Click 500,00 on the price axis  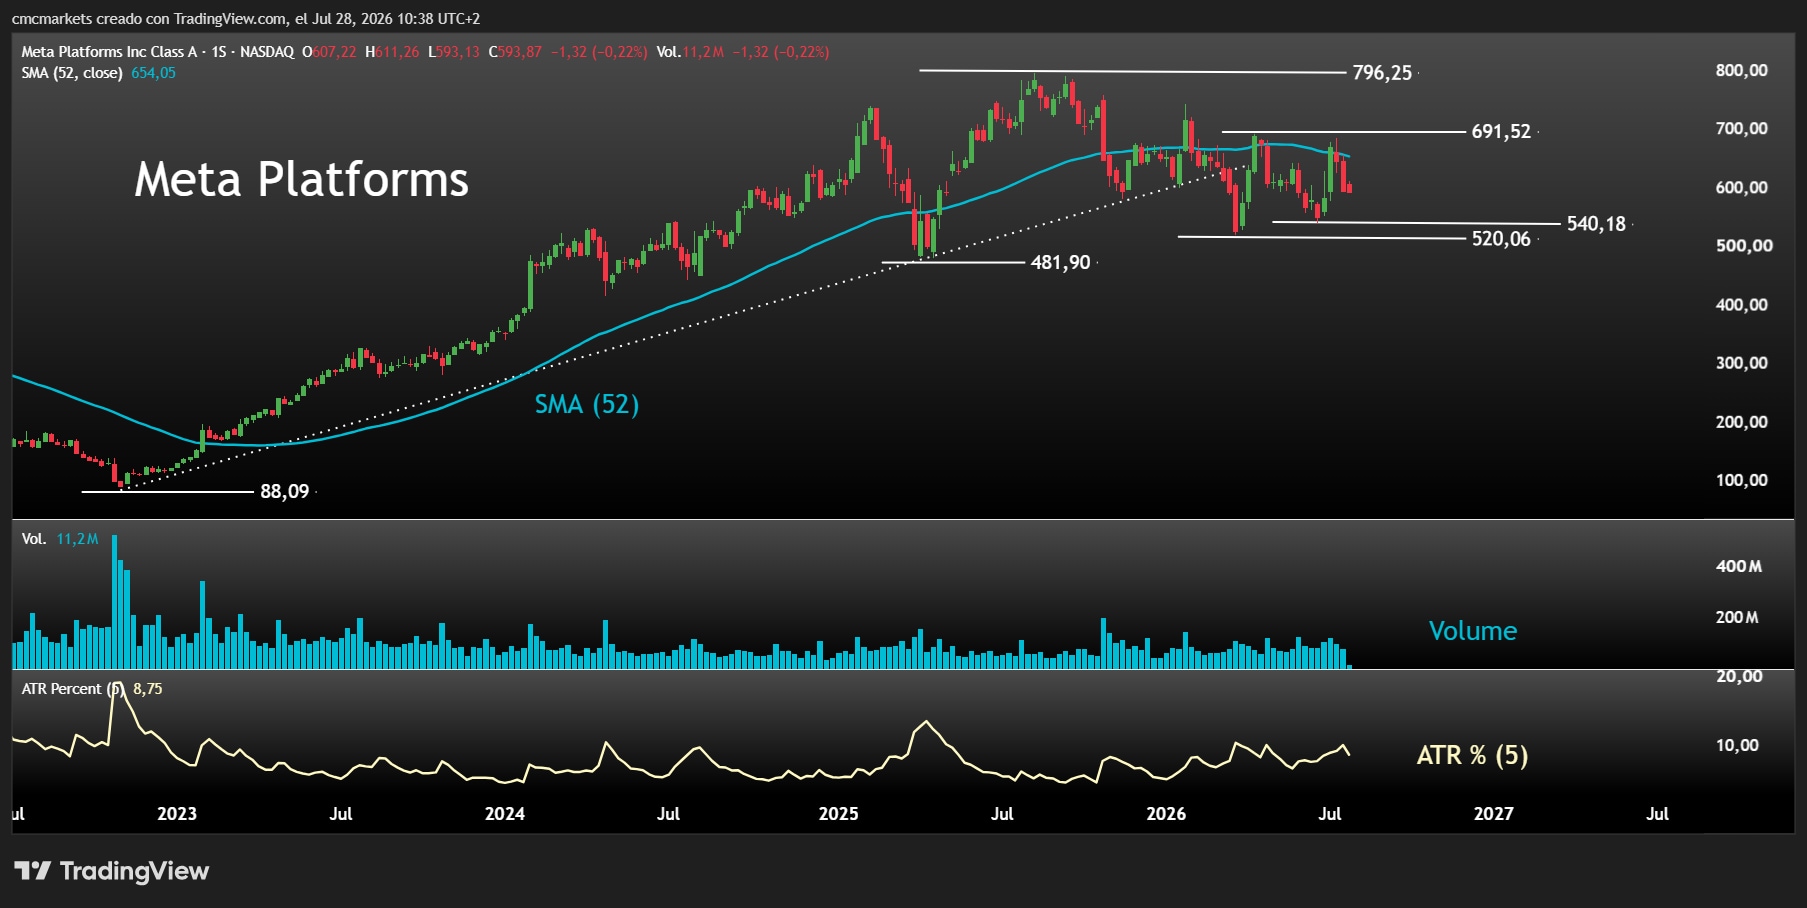point(1744,245)
